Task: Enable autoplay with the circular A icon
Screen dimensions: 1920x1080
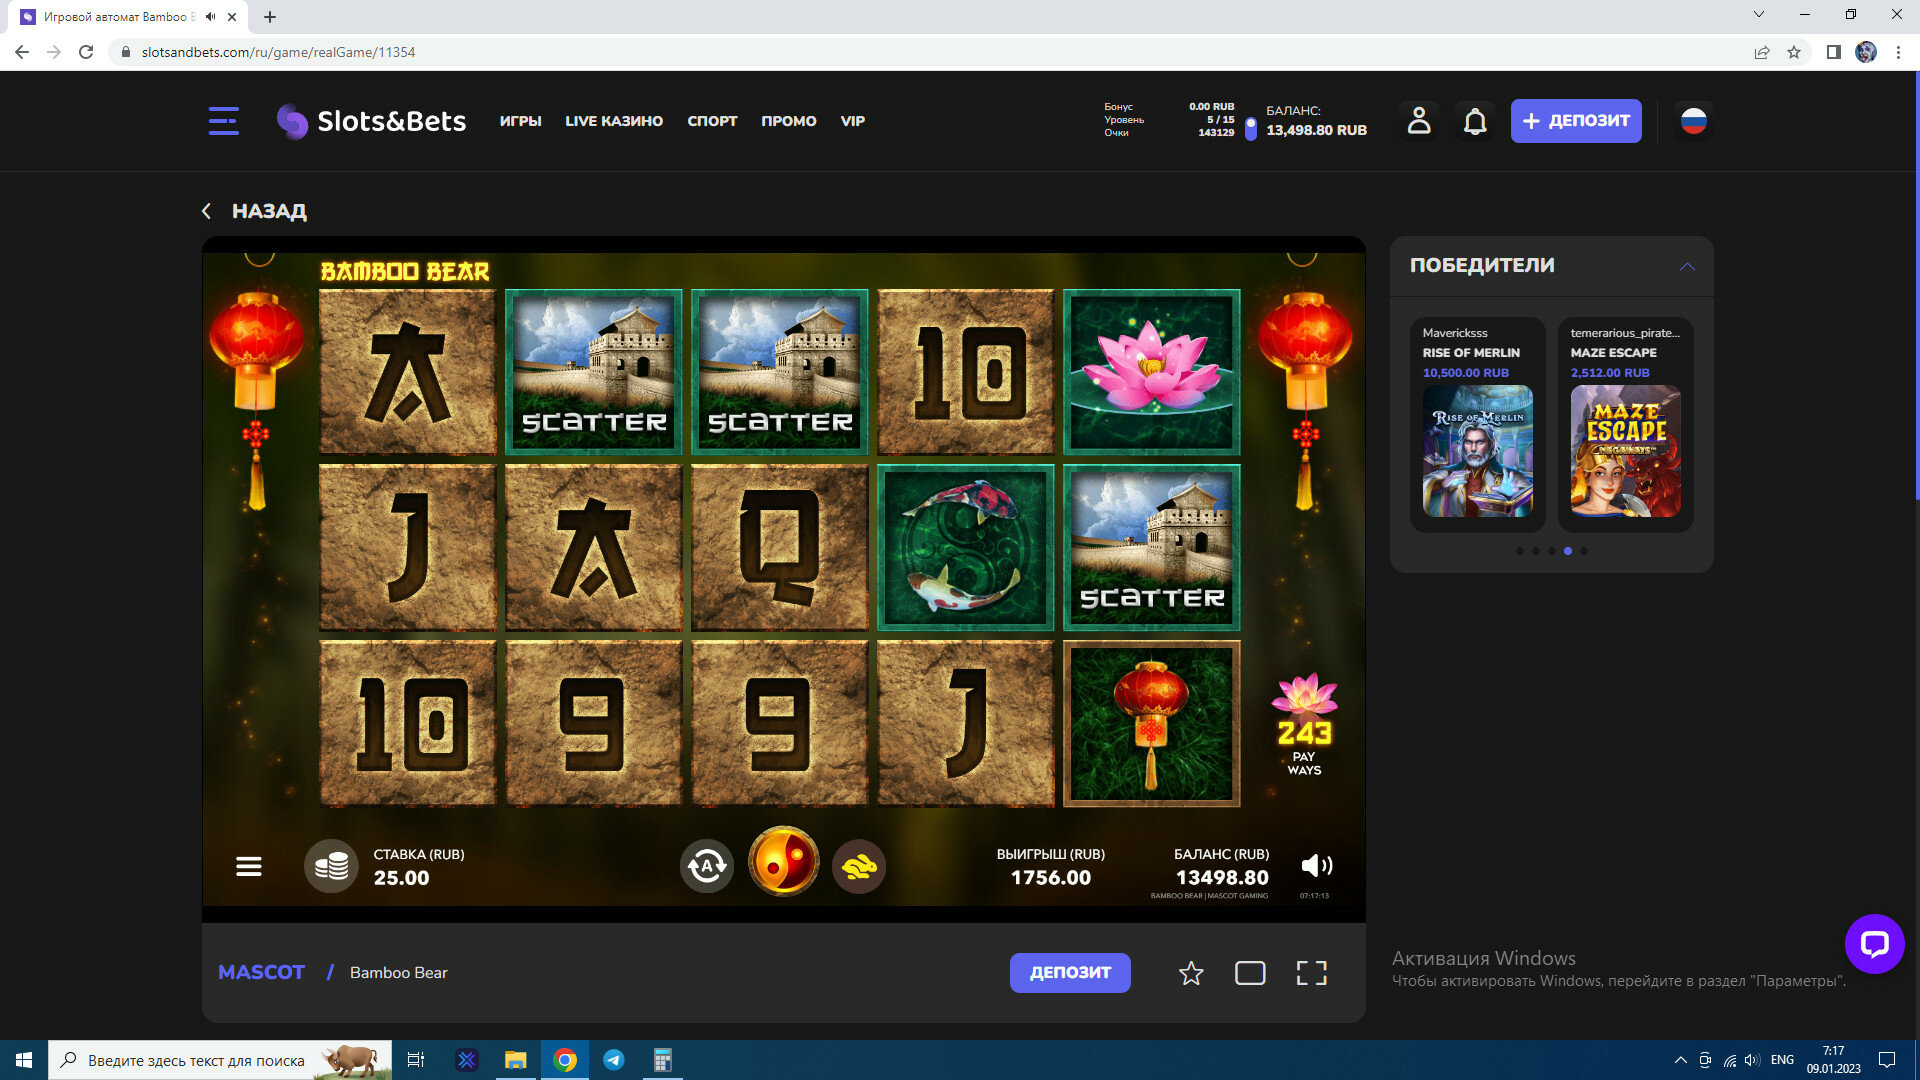Action: [706, 866]
